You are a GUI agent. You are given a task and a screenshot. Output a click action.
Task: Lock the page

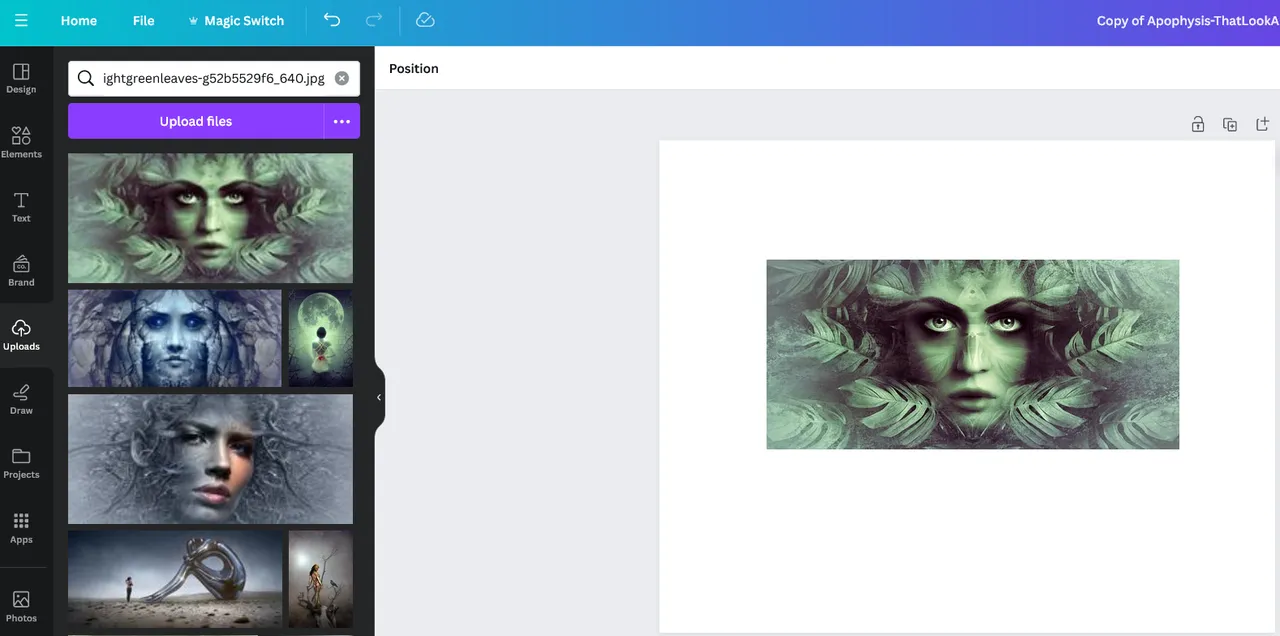pyautogui.click(x=1198, y=124)
